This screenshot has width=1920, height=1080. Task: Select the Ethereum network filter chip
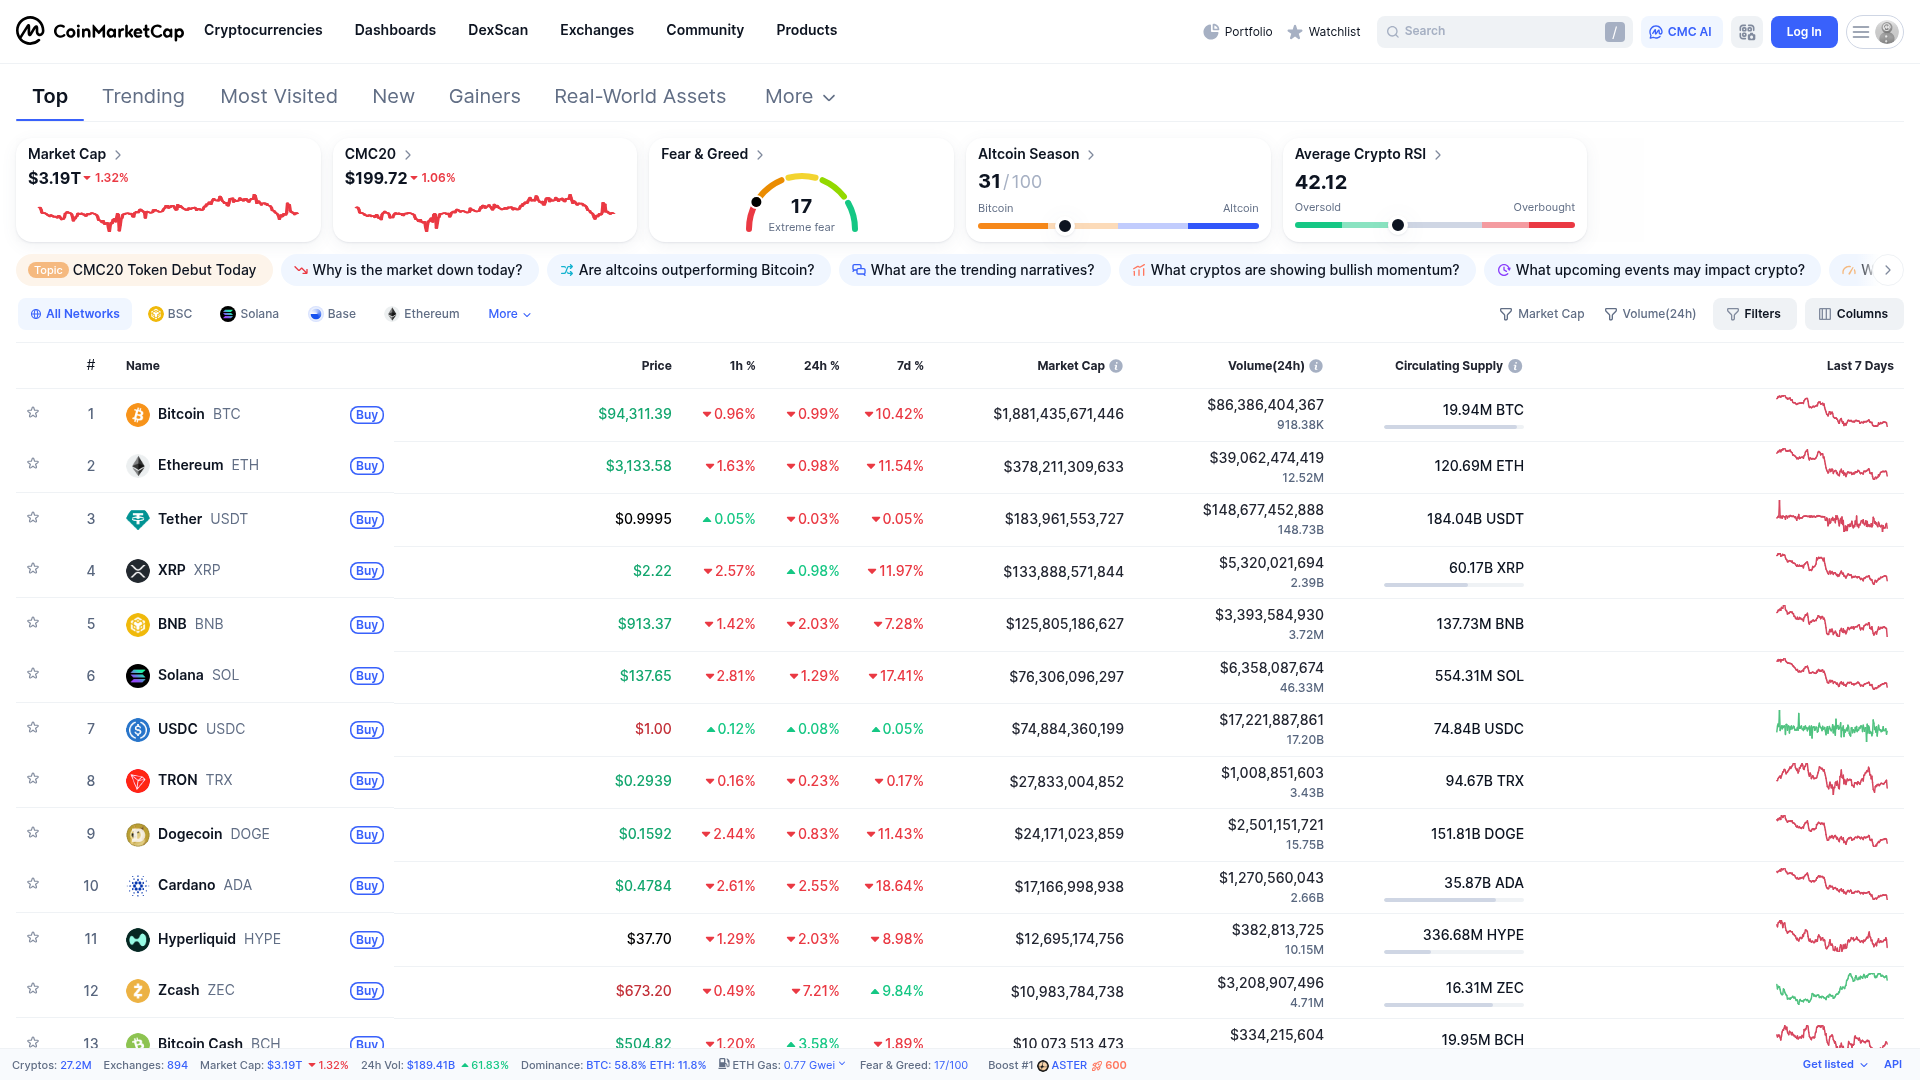tap(422, 314)
